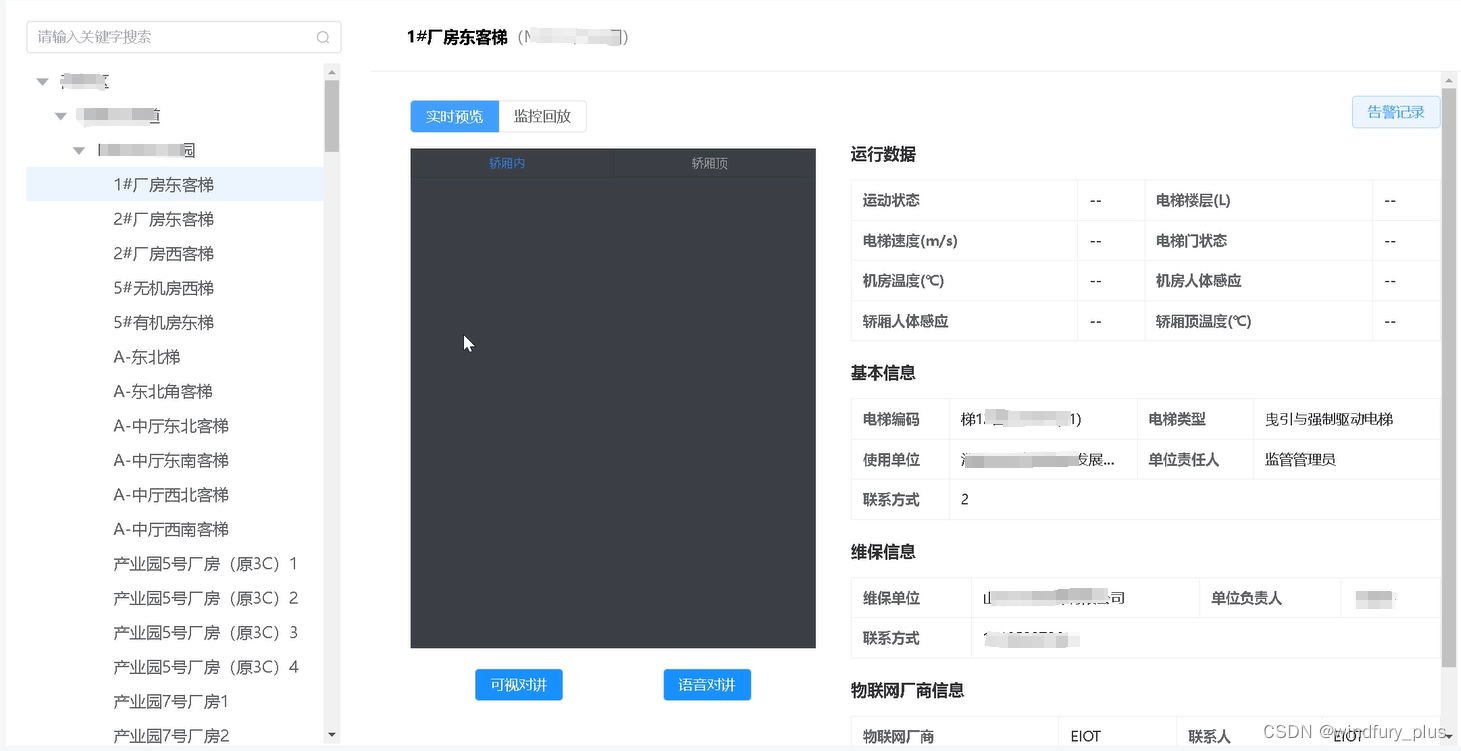Screen dimensions: 1461x751
Task: Click the 电梯速度(m/s) label cell
Action: coord(964,241)
